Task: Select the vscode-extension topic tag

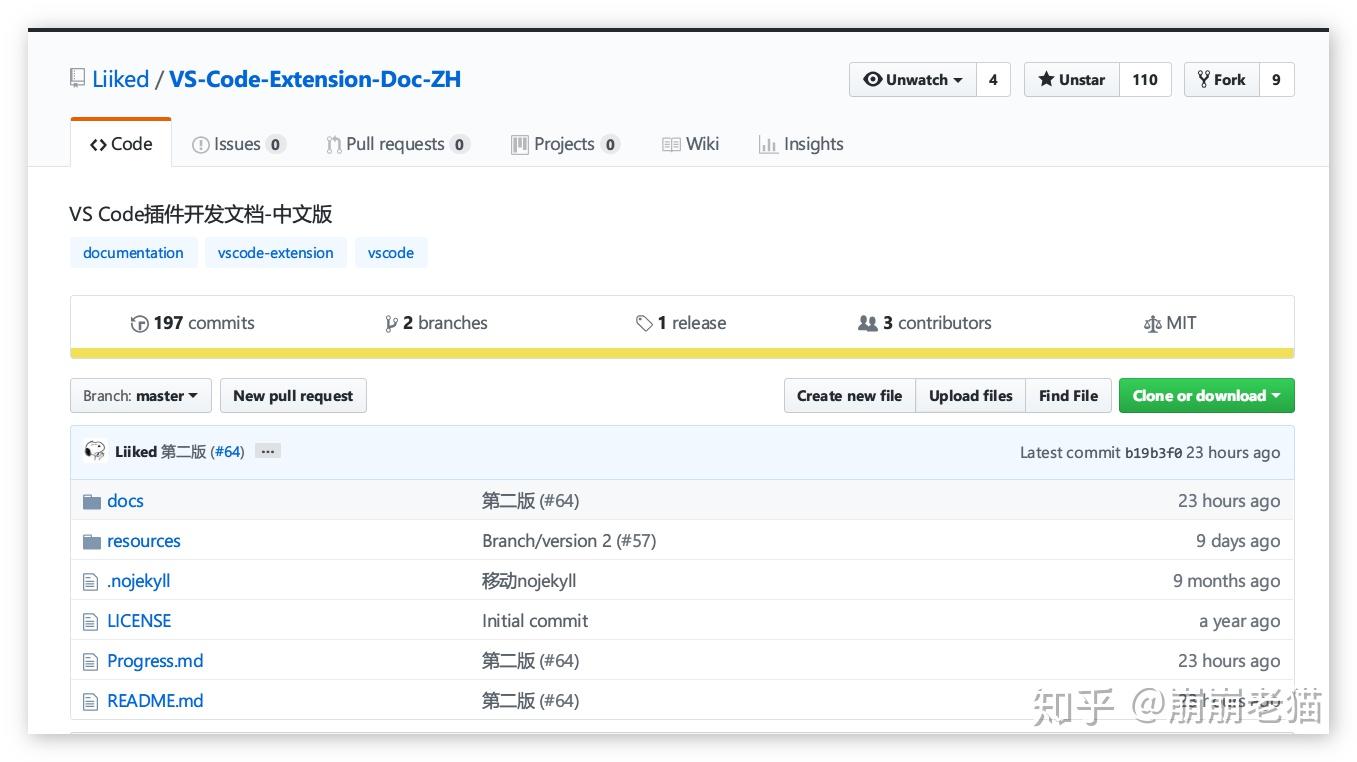Action: 276,253
